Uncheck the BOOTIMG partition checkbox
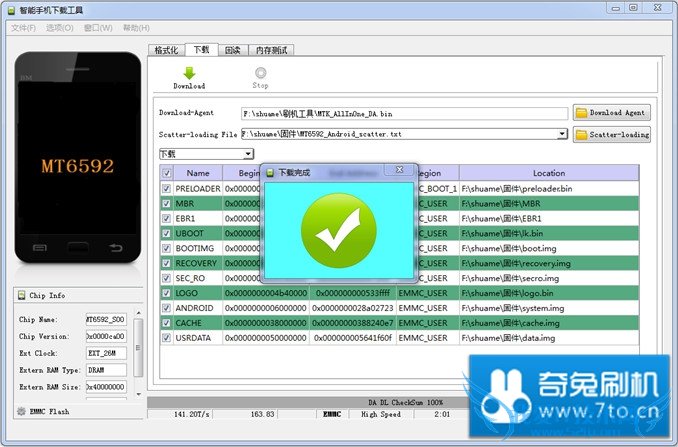The height and width of the screenshot is (447, 678). [166, 248]
